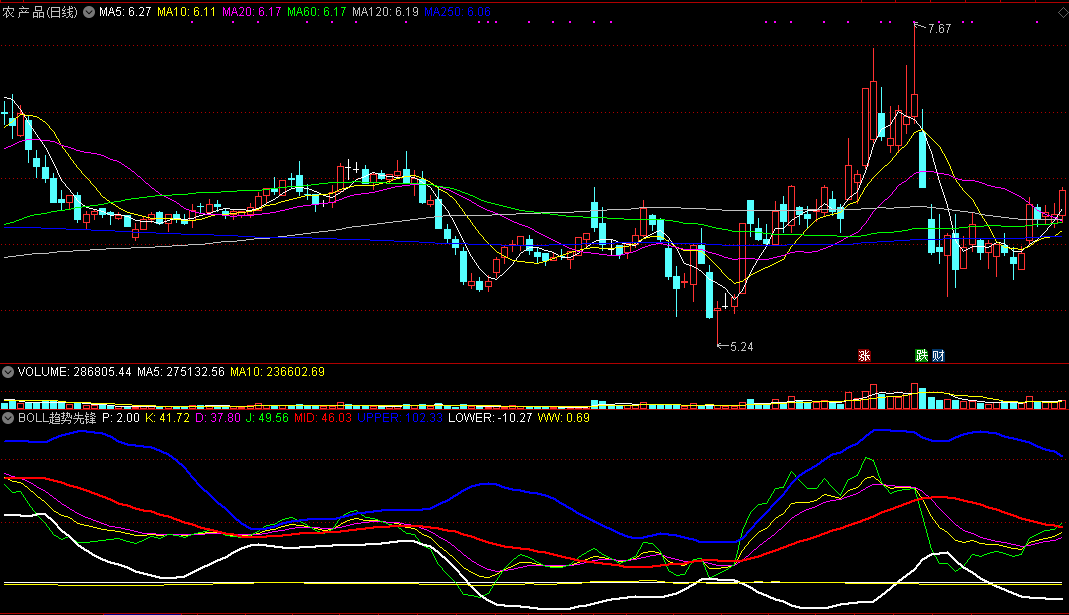Image resolution: width=1069 pixels, height=615 pixels.
Task: Click the blue 财 event marker
Action: (938, 355)
